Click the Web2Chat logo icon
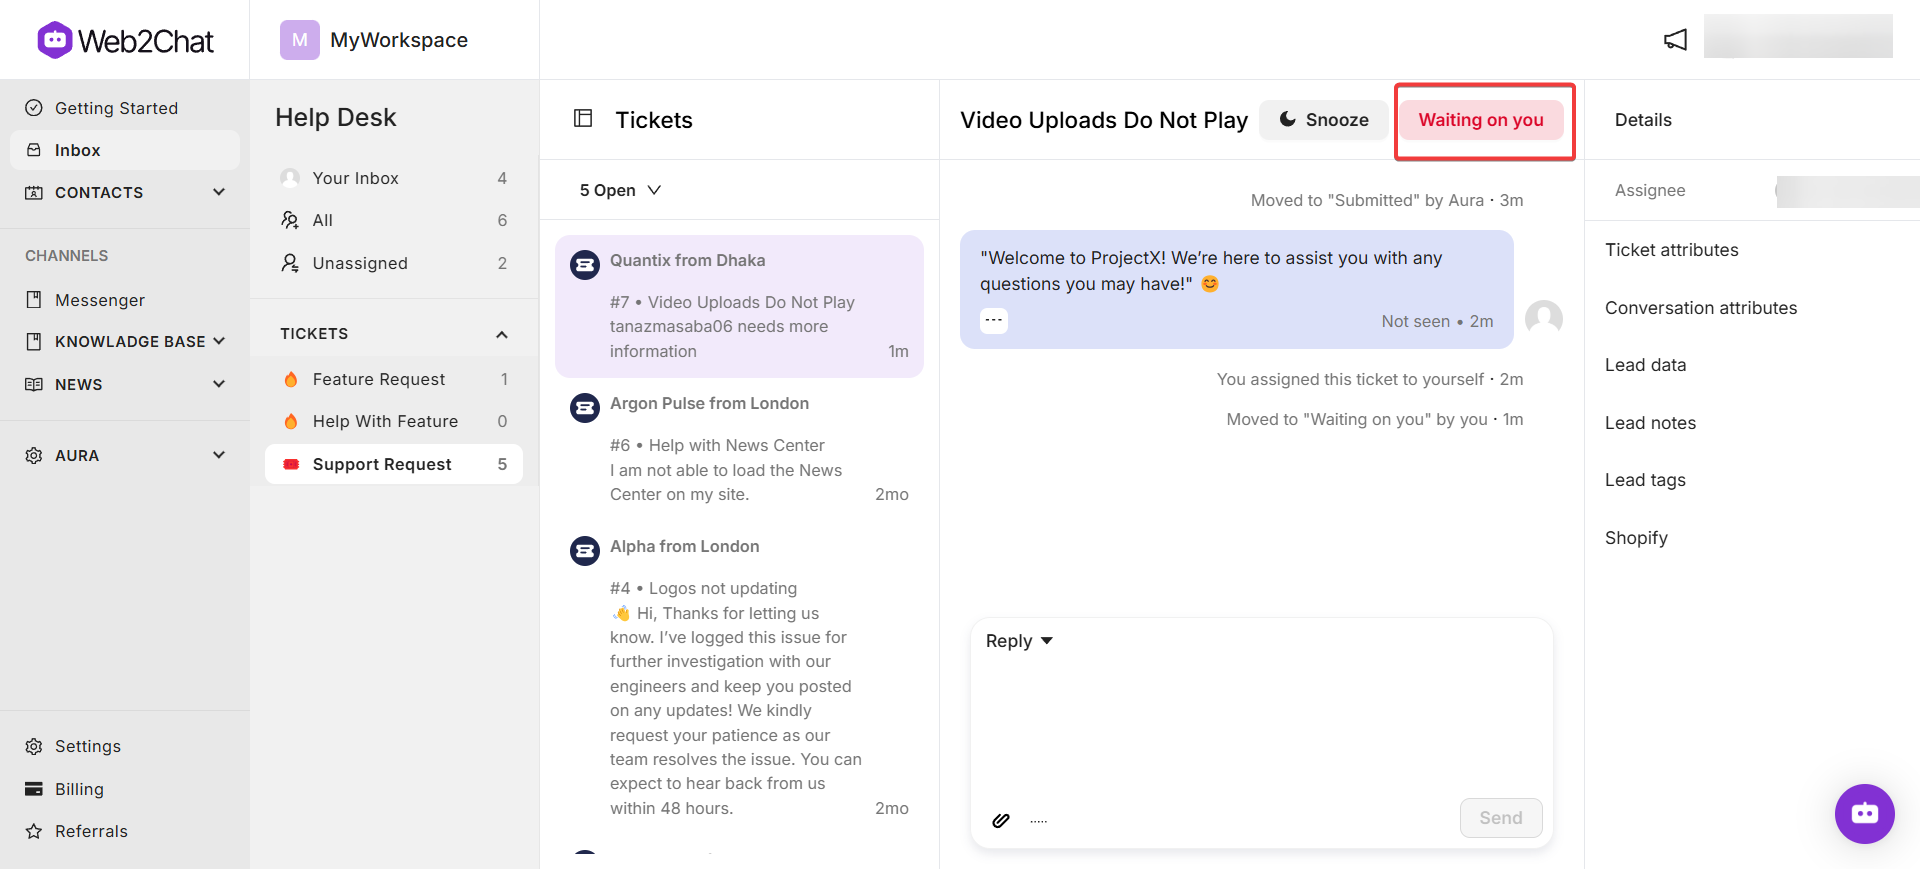 point(55,40)
